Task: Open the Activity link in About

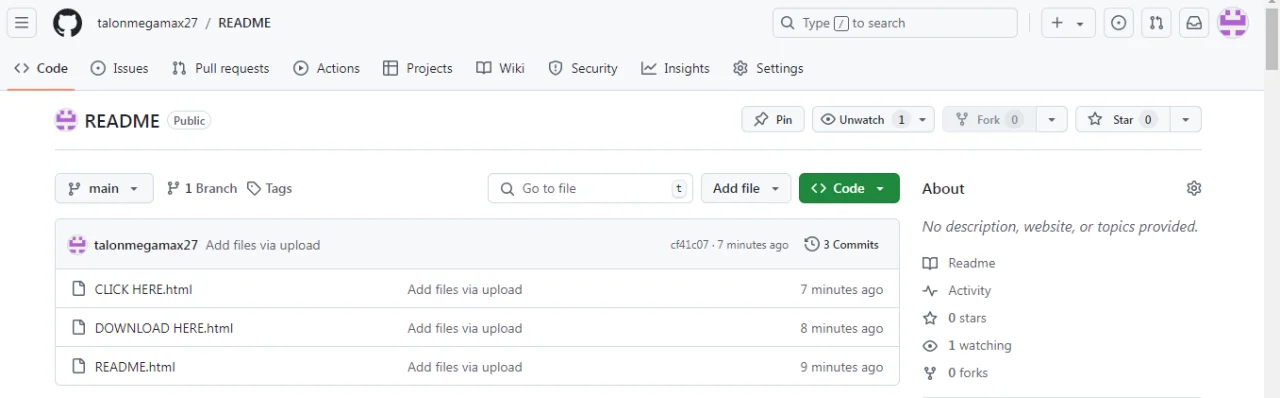Action: (957, 291)
